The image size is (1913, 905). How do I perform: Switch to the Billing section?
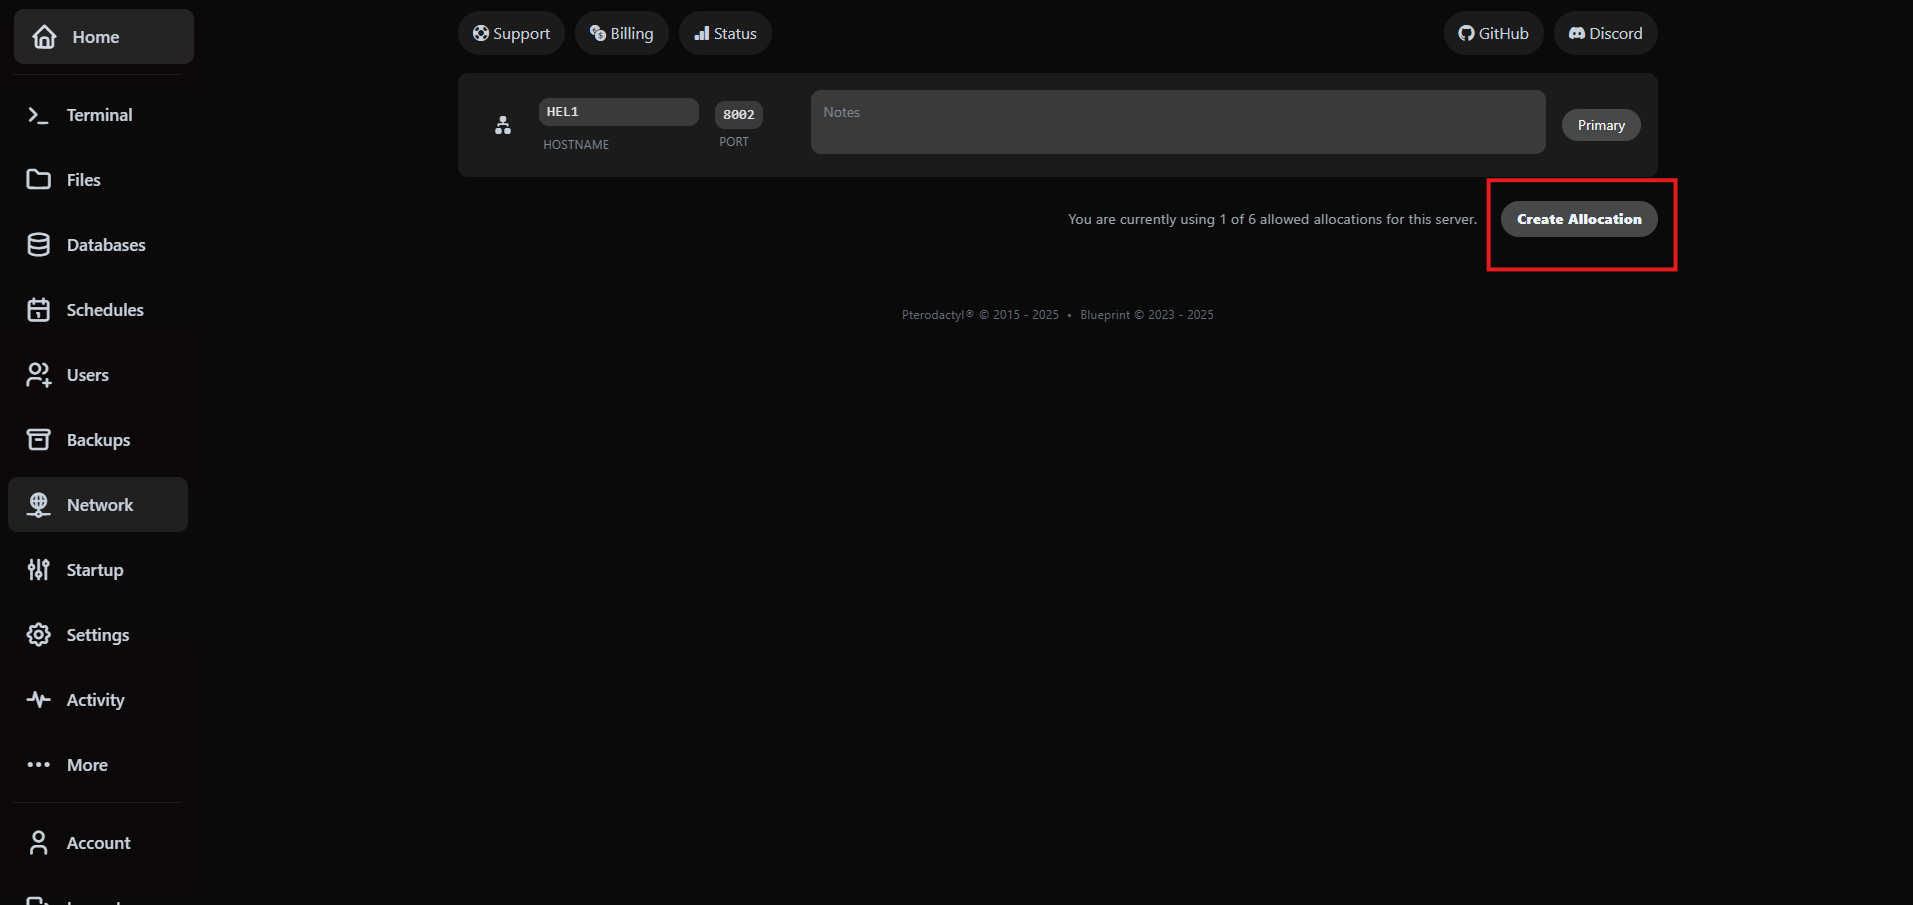pos(621,32)
